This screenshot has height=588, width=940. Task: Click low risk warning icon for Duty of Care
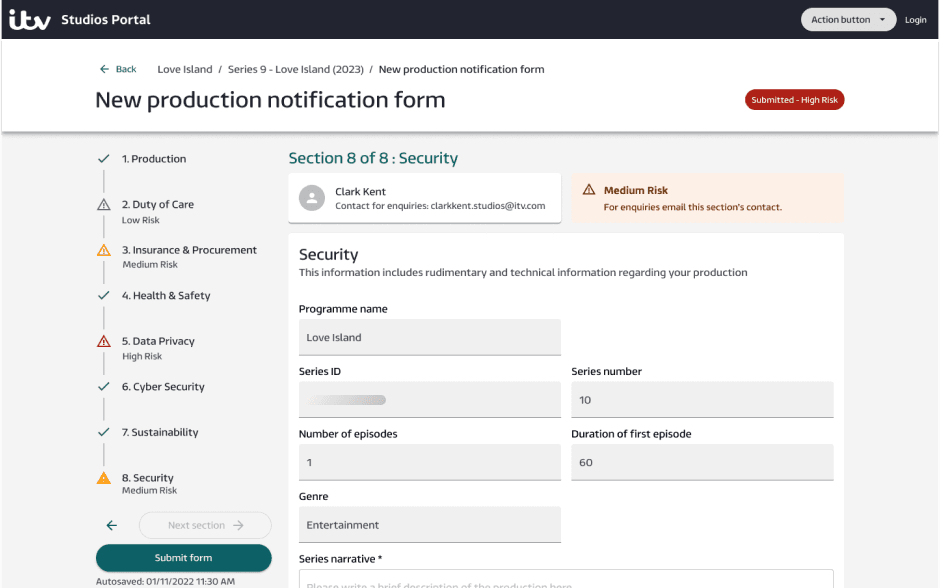[x=104, y=204]
